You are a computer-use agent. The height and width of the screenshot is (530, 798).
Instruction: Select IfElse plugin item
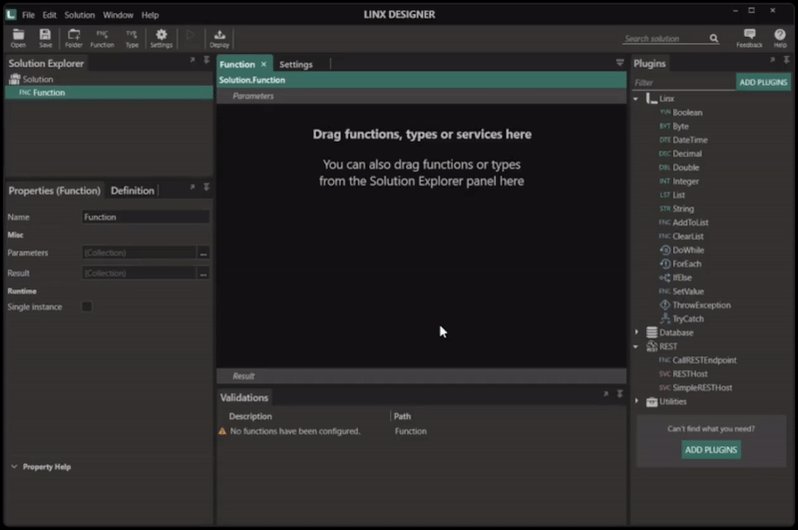(x=675, y=277)
